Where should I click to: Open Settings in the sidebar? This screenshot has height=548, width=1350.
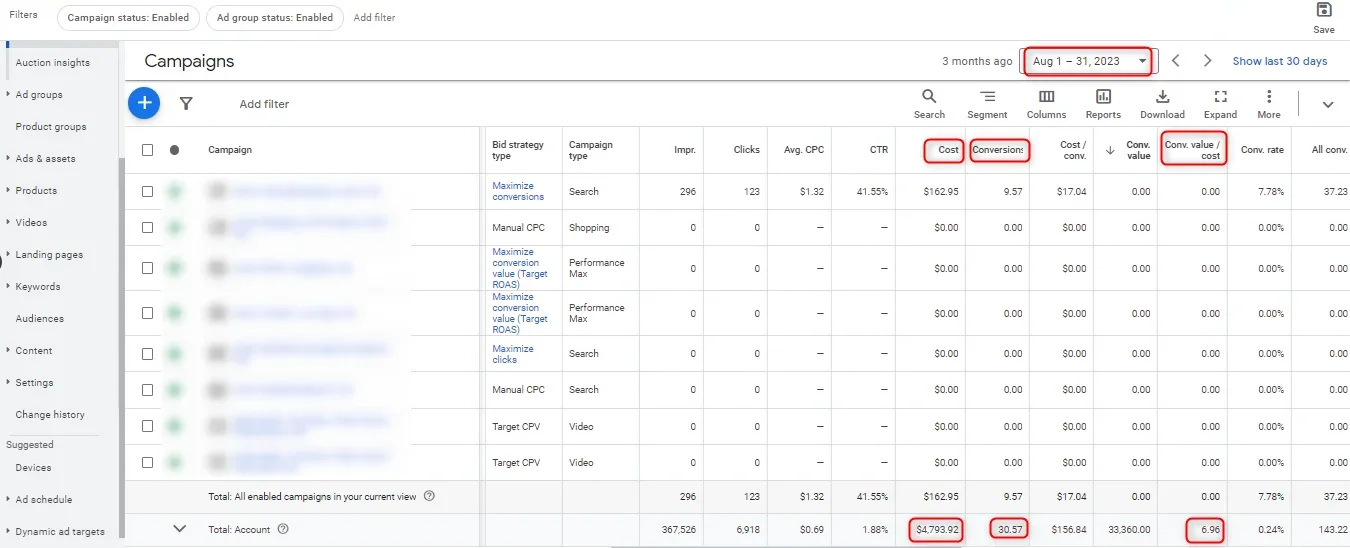pos(34,383)
